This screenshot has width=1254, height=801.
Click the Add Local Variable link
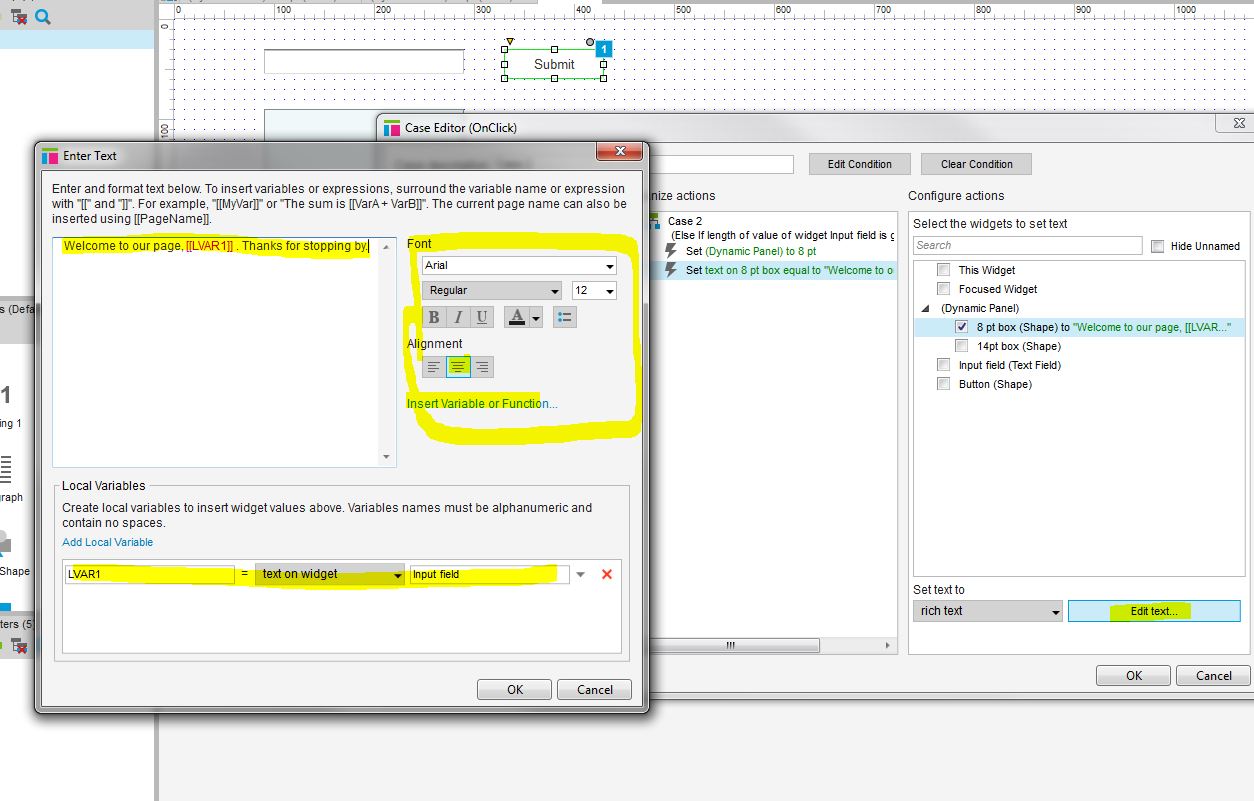tap(108, 542)
